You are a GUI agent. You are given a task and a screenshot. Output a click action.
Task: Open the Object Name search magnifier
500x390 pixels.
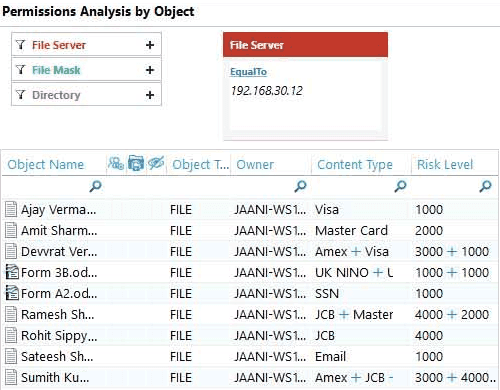point(95,186)
